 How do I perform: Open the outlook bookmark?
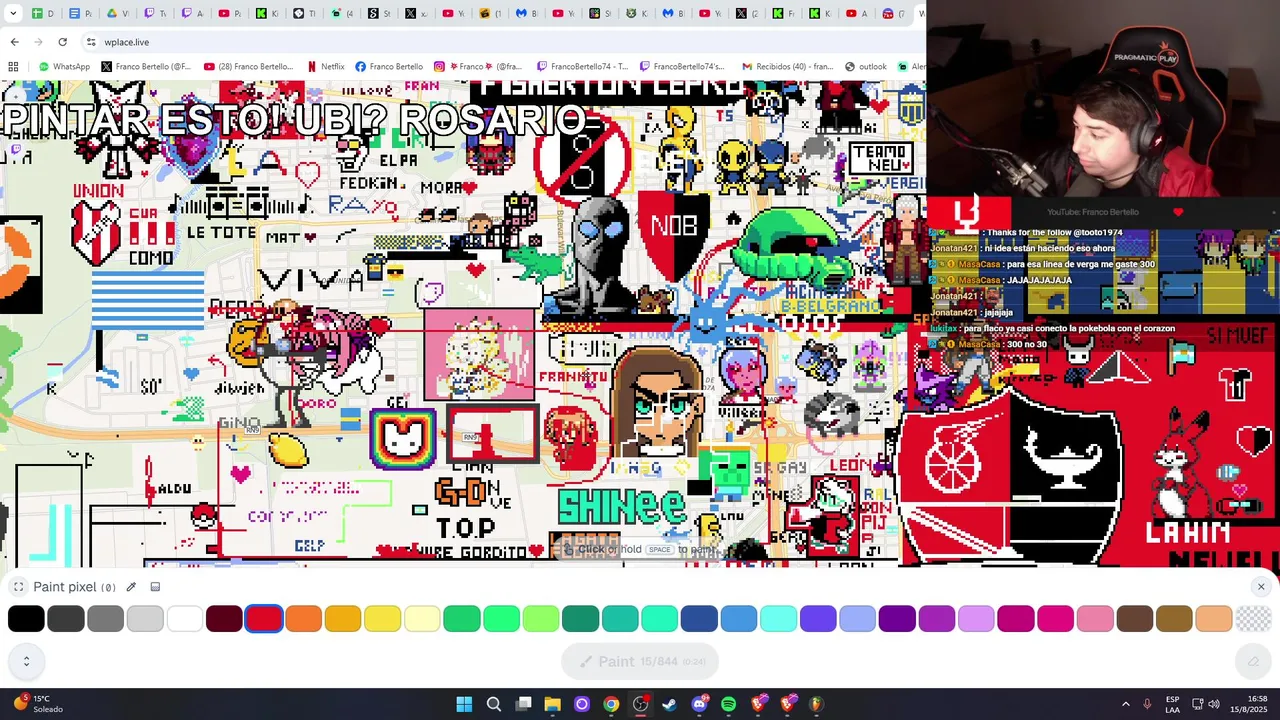866,67
